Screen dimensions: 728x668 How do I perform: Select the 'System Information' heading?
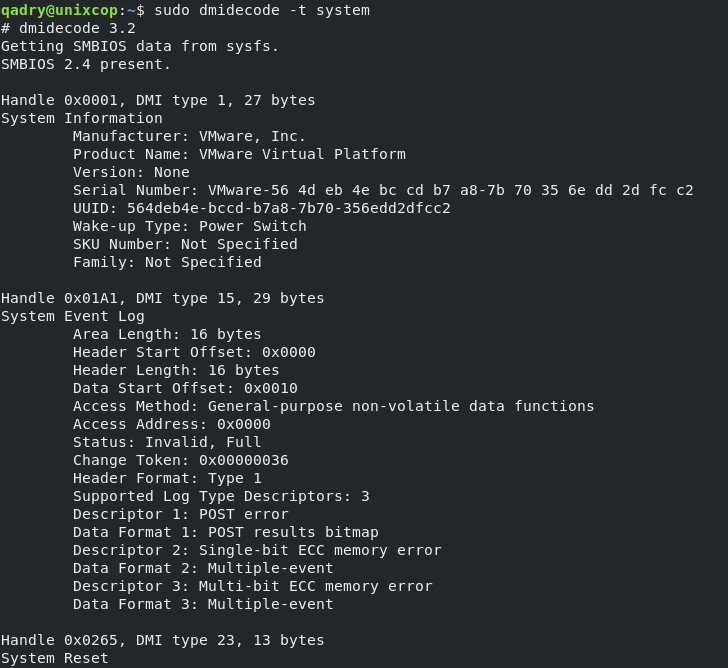pyautogui.click(x=82, y=118)
